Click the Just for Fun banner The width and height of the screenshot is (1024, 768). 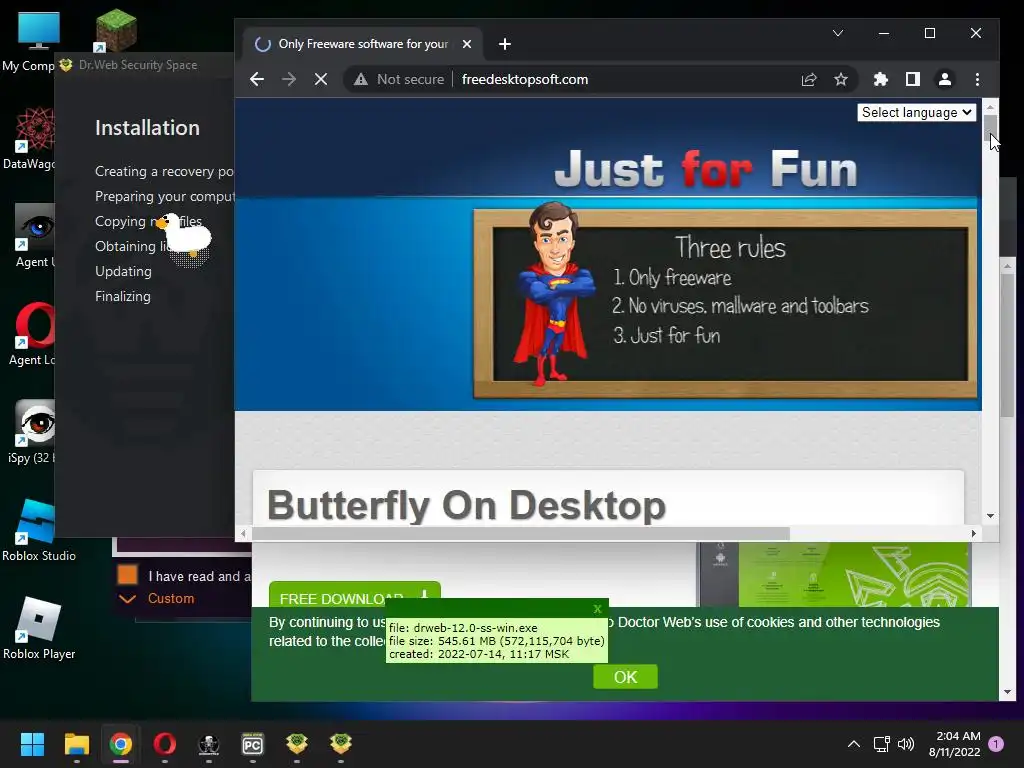(x=705, y=170)
